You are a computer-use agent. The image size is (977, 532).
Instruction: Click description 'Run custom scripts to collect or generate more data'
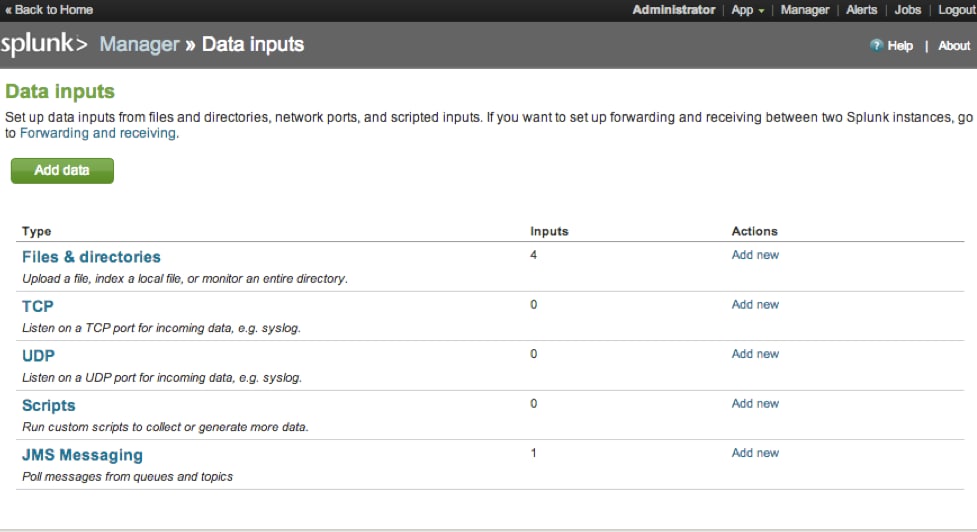point(165,427)
